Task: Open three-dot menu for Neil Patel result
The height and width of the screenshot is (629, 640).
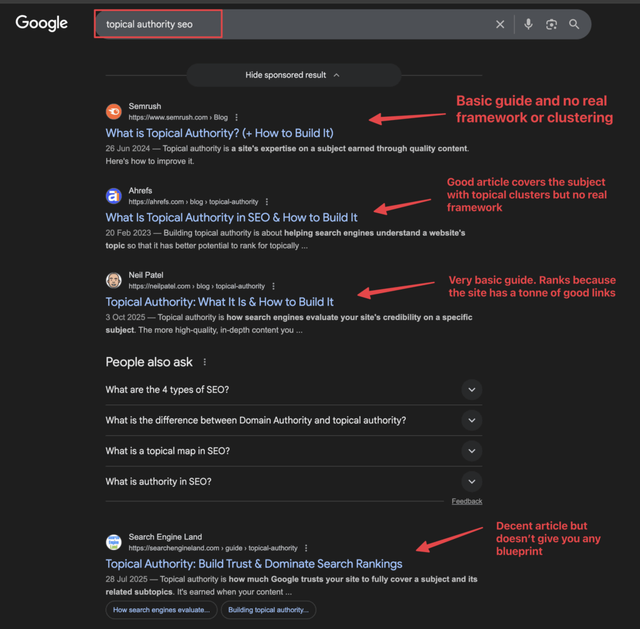Action: pos(273,286)
